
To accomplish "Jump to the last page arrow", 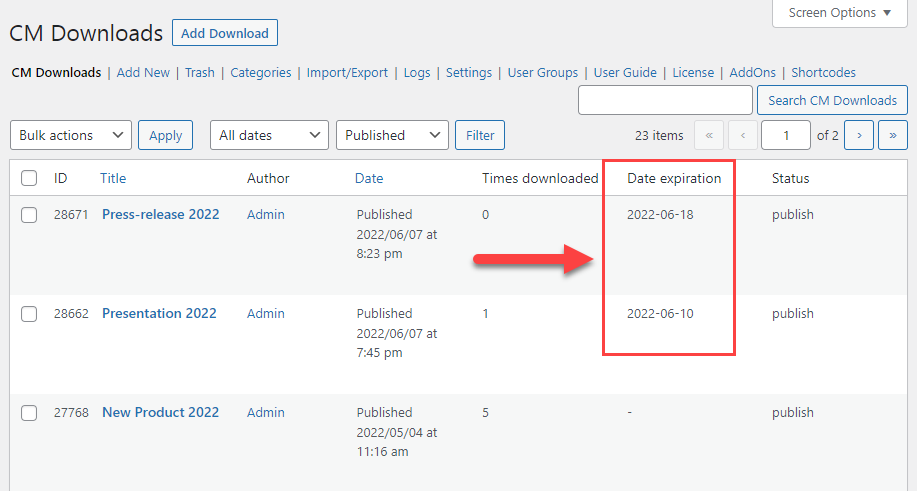I will [x=893, y=135].
